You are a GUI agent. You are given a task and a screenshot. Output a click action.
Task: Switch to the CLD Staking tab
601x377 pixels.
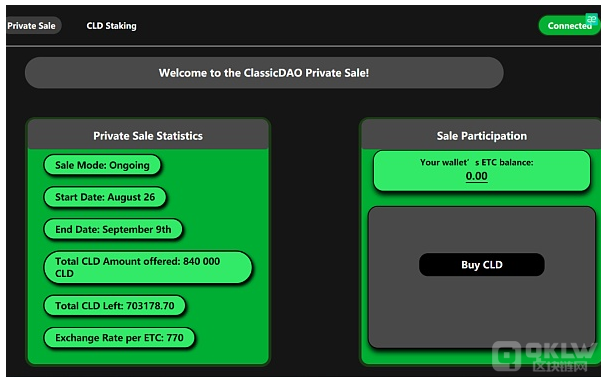coord(111,26)
